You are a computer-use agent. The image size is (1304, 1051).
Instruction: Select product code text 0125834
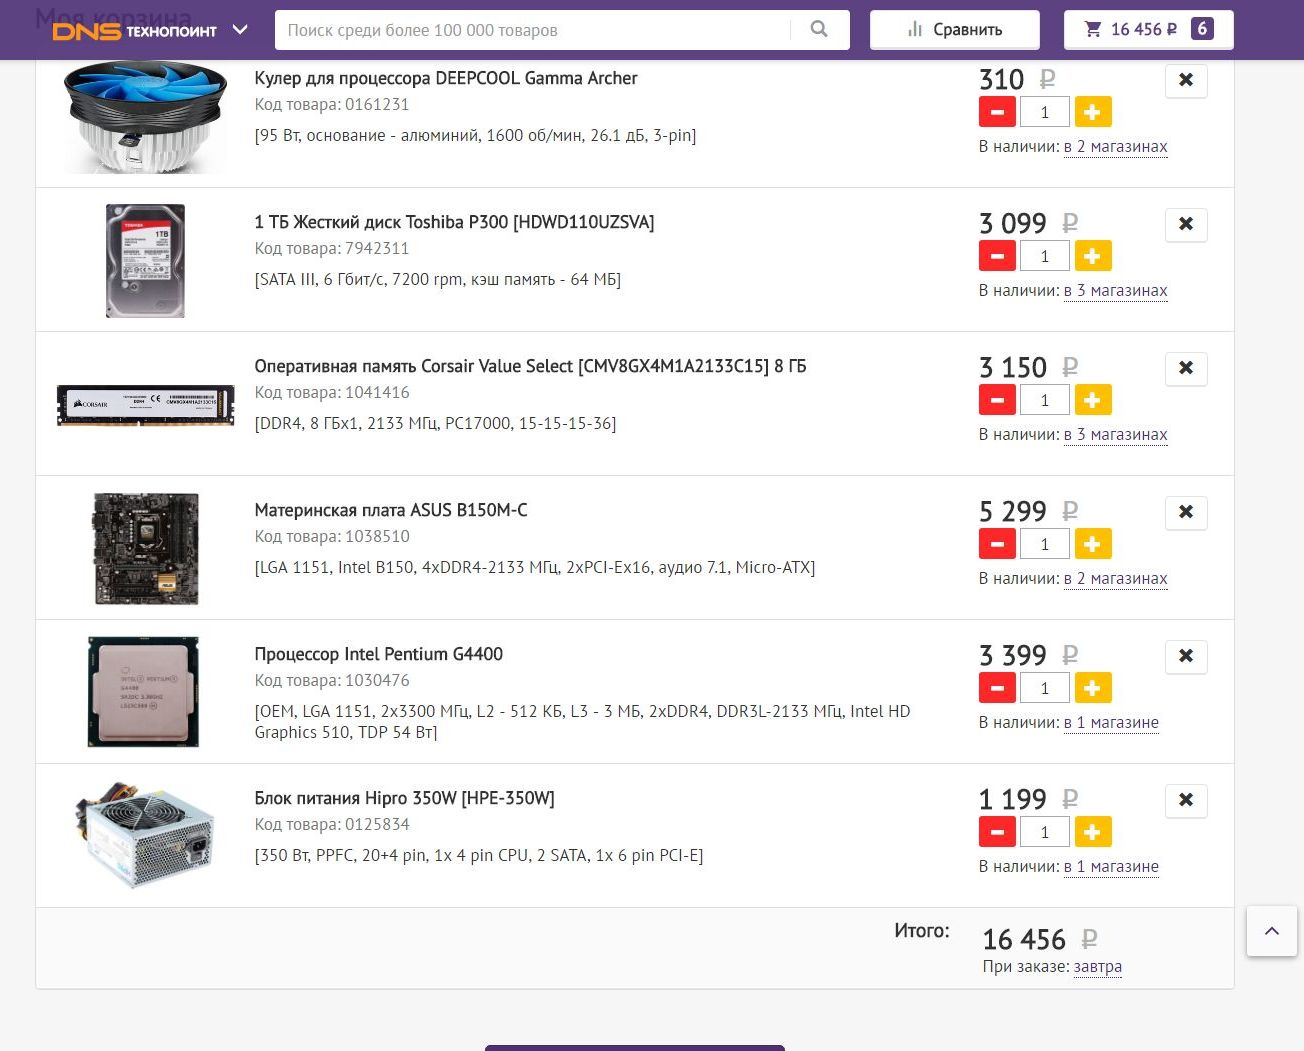click(x=377, y=824)
